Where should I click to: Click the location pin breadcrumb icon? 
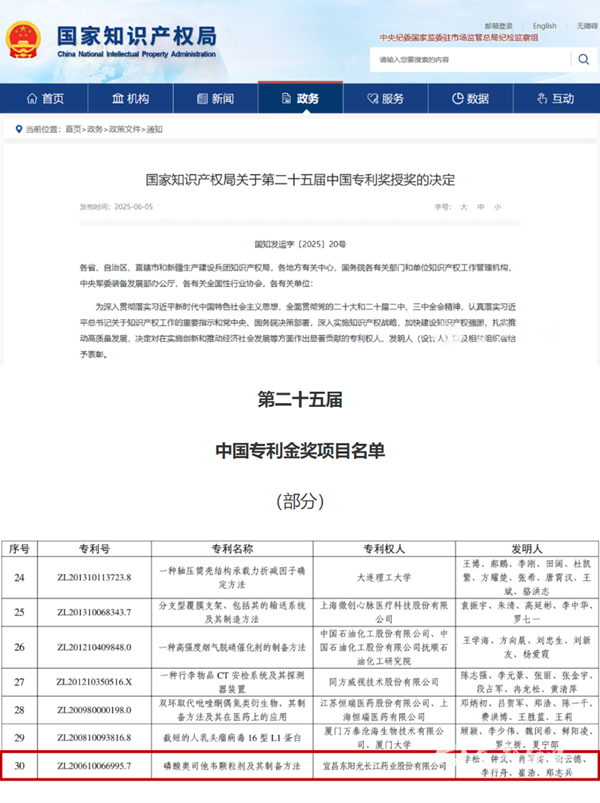(19, 129)
